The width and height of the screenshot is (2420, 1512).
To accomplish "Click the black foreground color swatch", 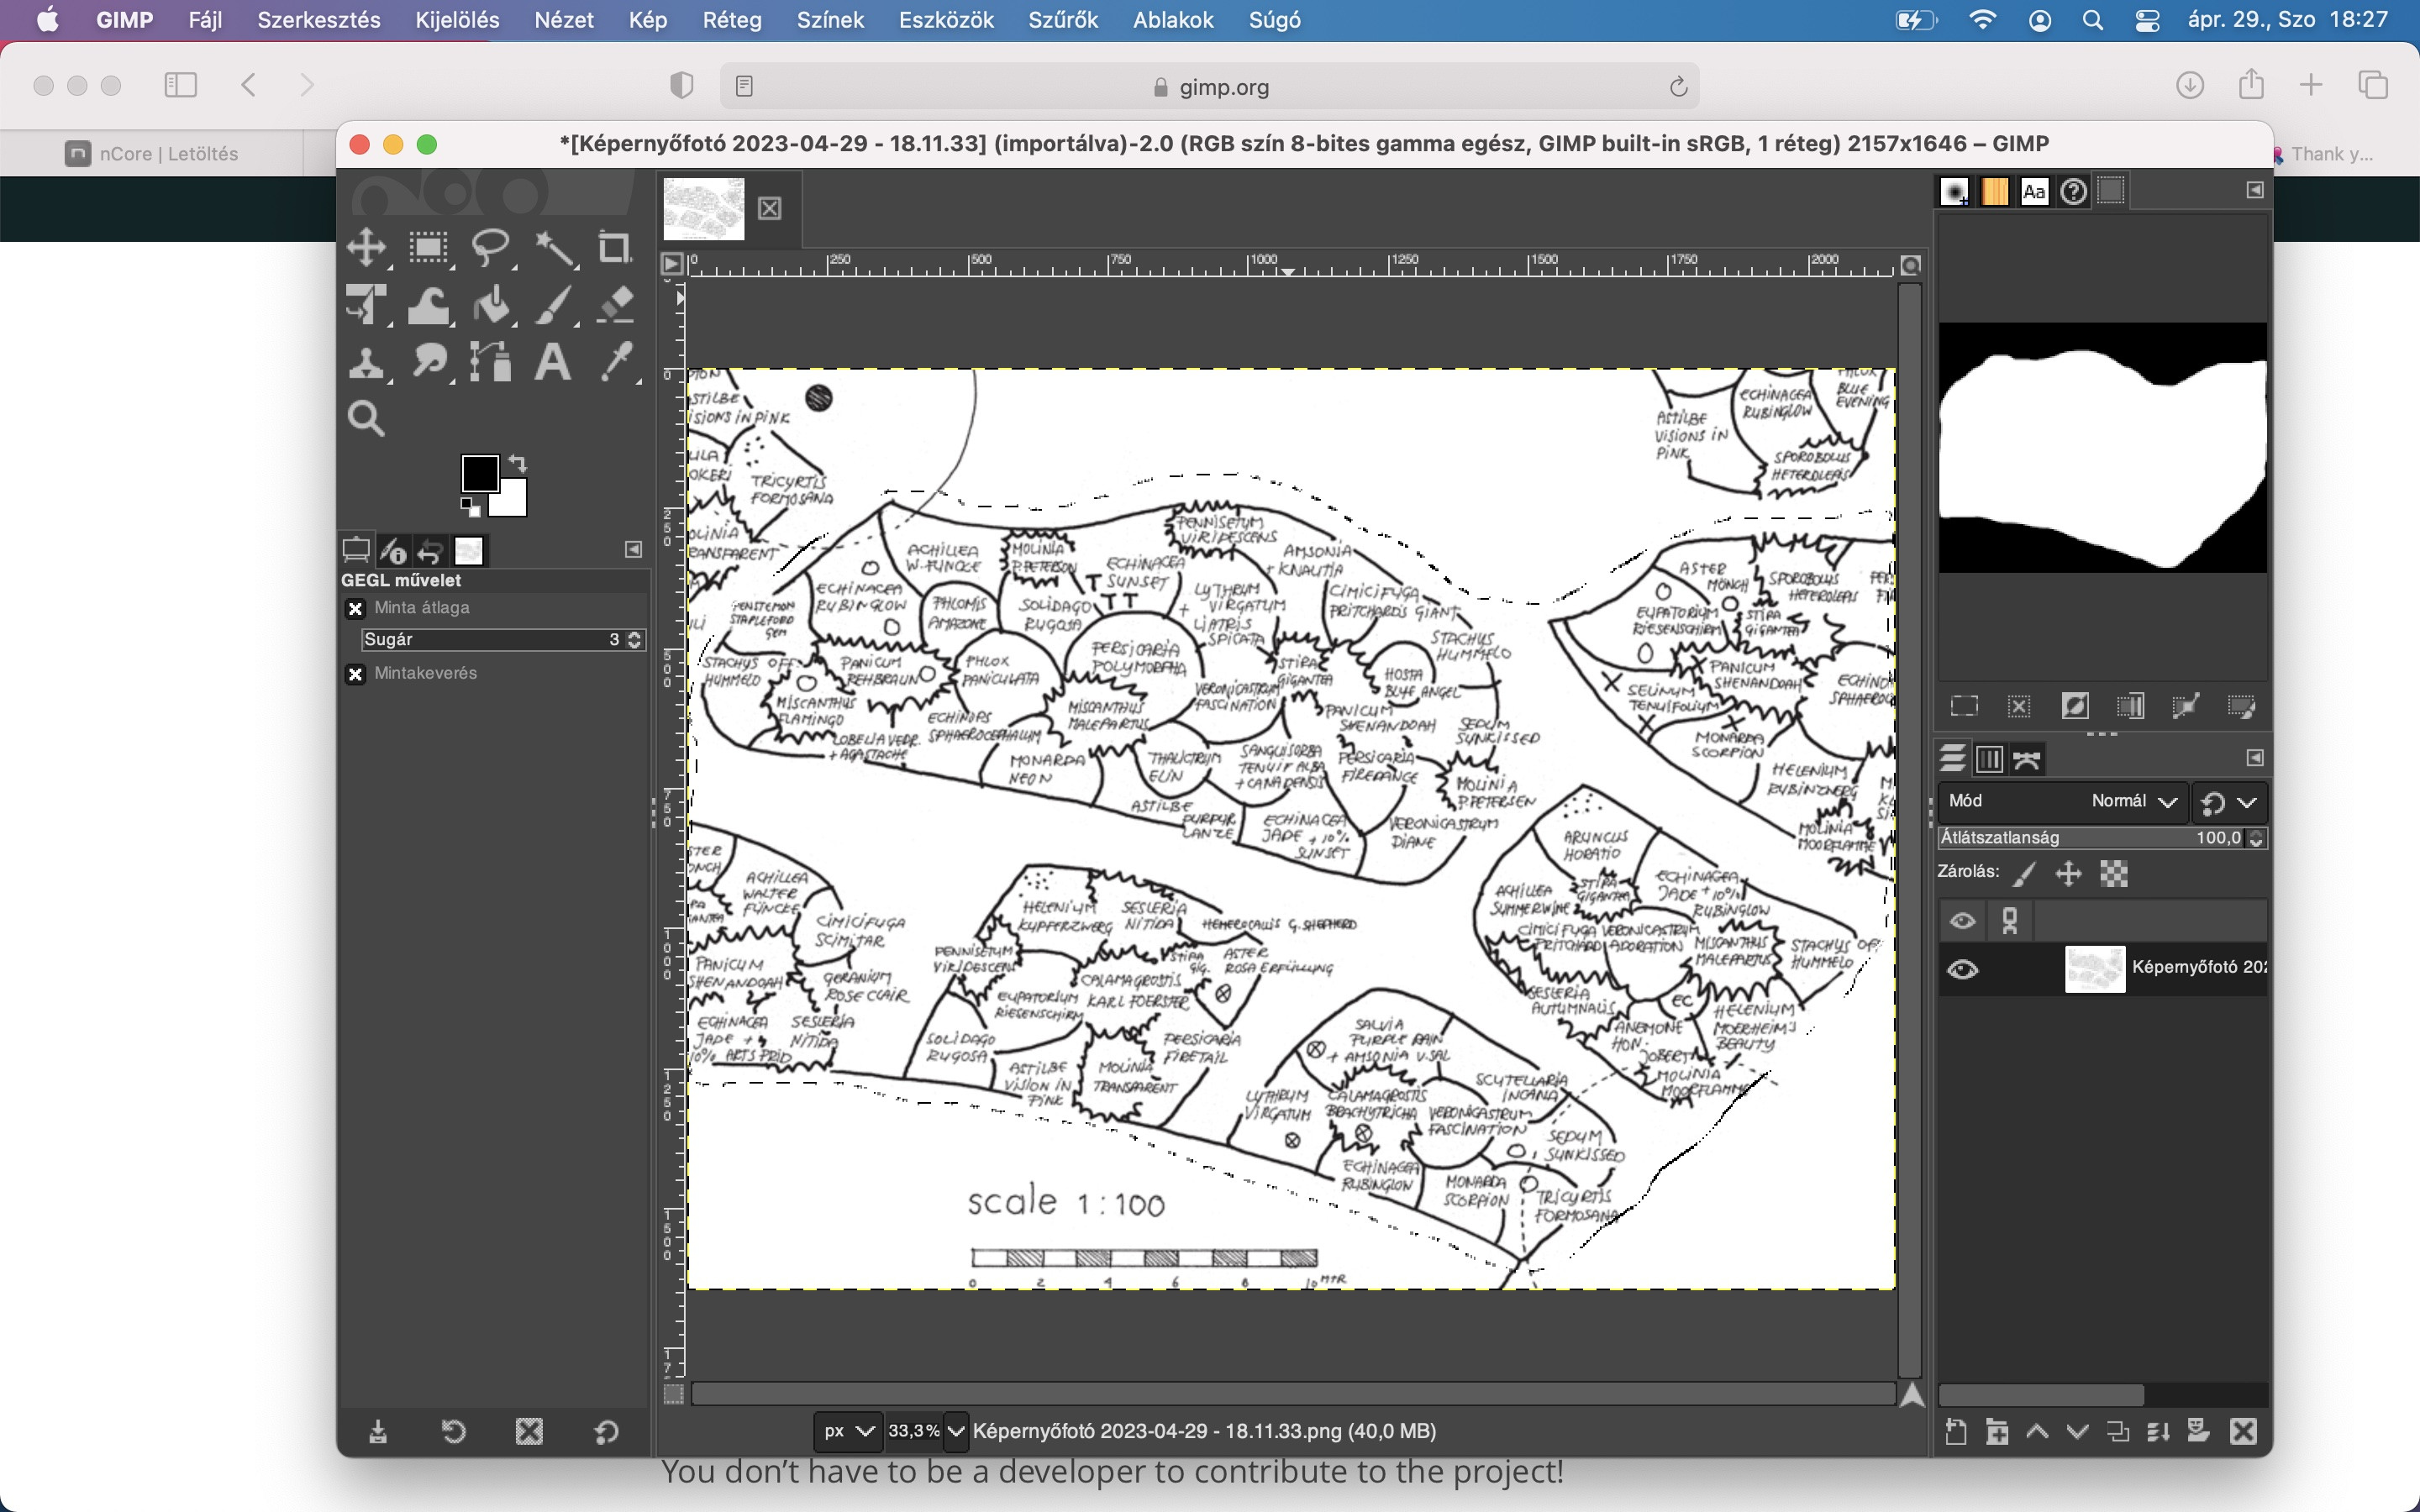I will click(479, 473).
